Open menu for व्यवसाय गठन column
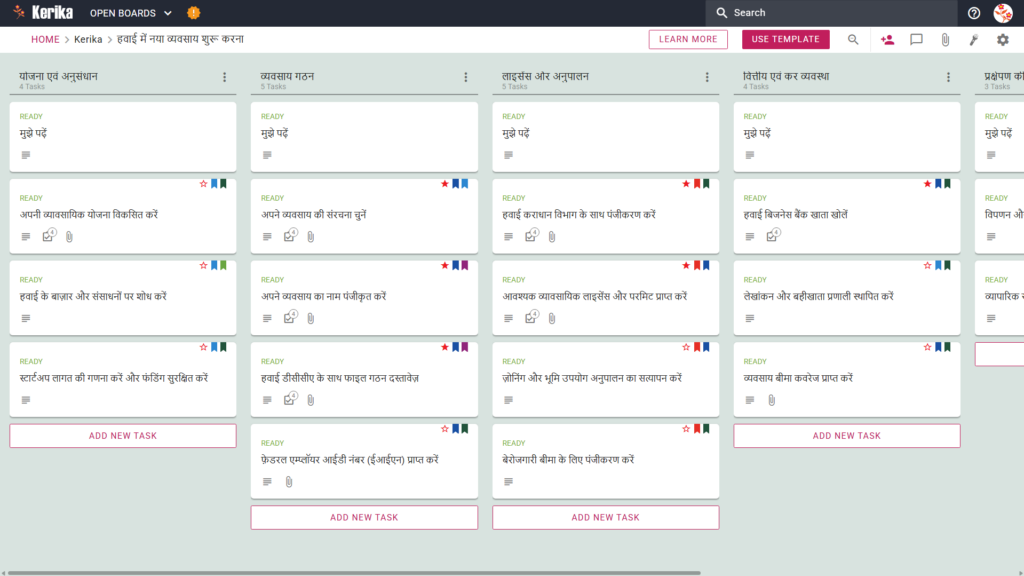 (x=466, y=77)
